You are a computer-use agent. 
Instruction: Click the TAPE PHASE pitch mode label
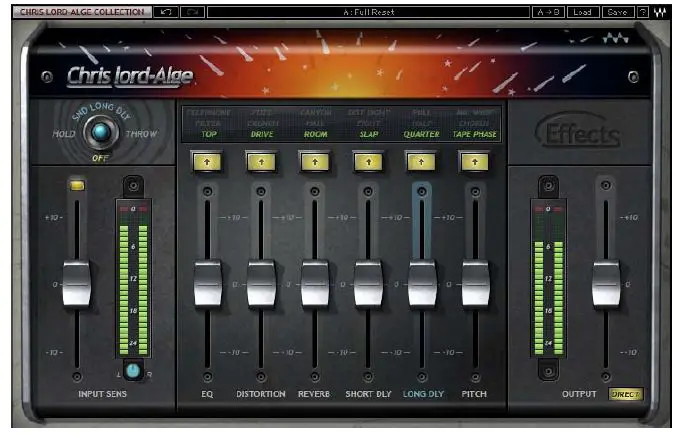[474, 134]
